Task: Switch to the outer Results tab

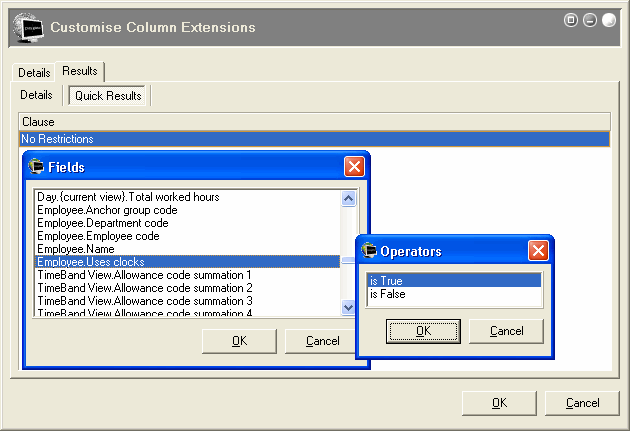Action: point(80,72)
